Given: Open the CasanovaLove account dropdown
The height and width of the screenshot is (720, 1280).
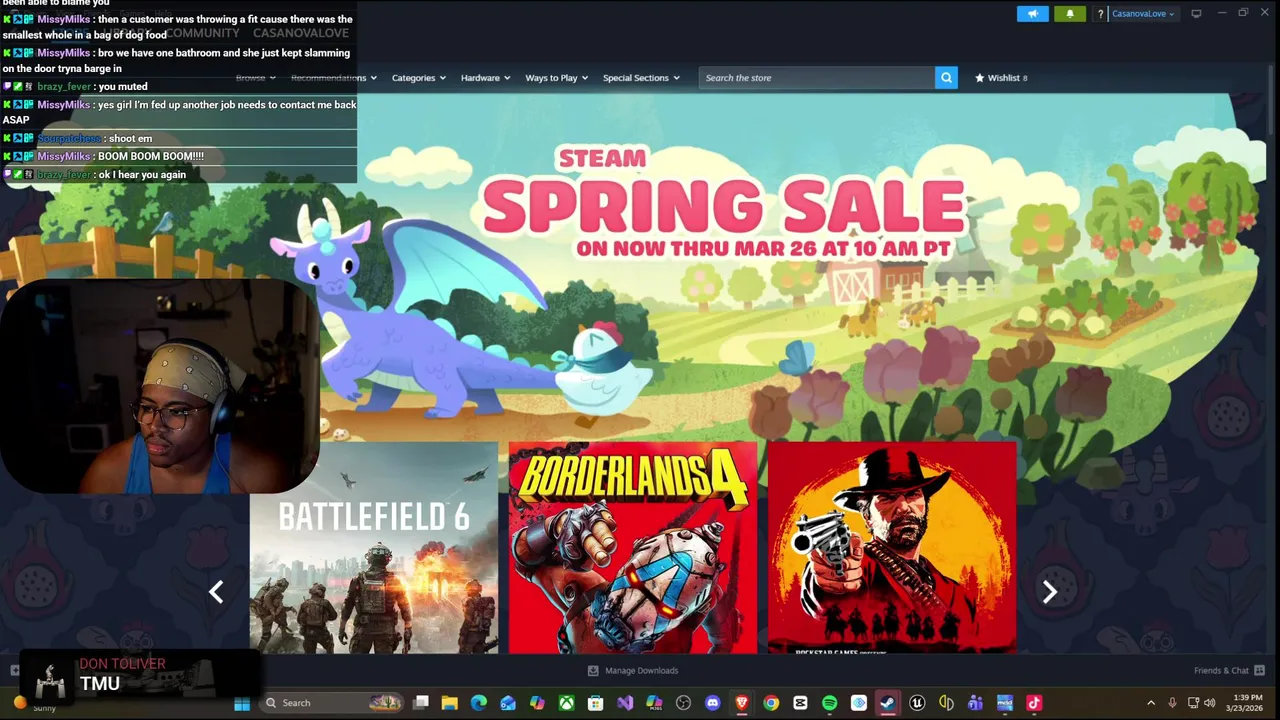Looking at the screenshot, I should pyautogui.click(x=1143, y=14).
